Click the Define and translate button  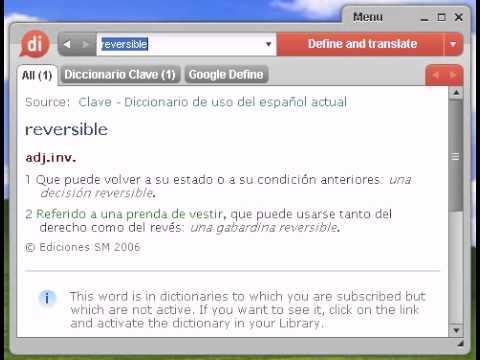tap(361, 44)
